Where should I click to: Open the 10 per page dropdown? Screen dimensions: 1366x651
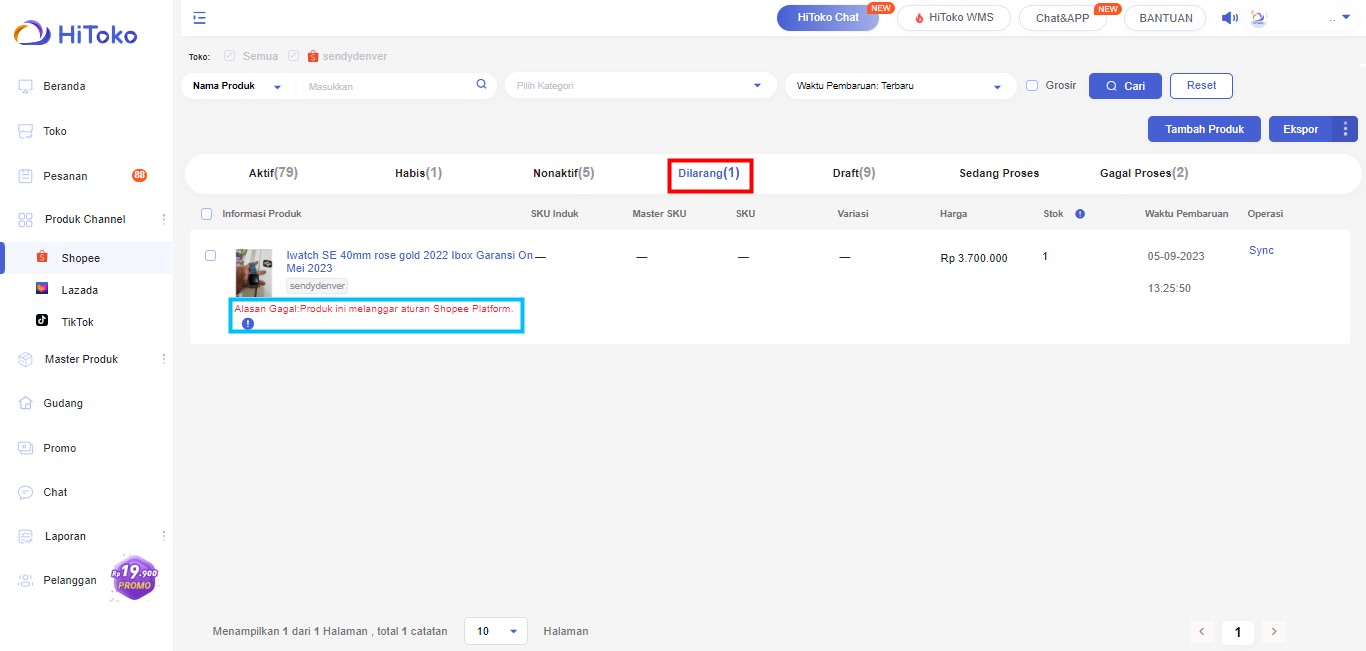(496, 631)
